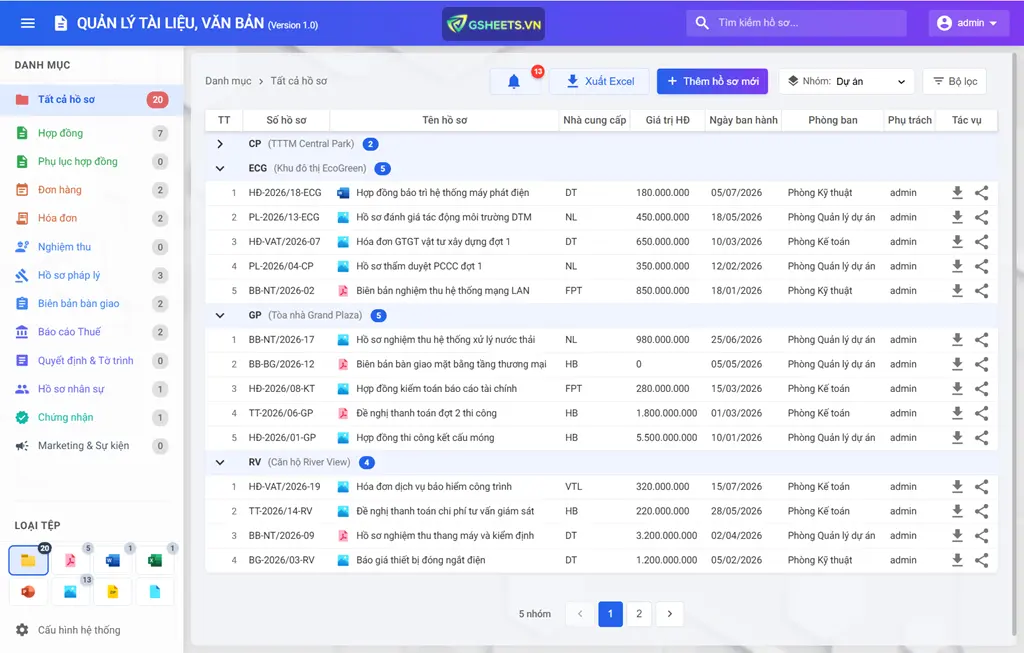Image resolution: width=1024 pixels, height=653 pixels.
Task: Filter by all file types folder icon
Action: click(28, 560)
